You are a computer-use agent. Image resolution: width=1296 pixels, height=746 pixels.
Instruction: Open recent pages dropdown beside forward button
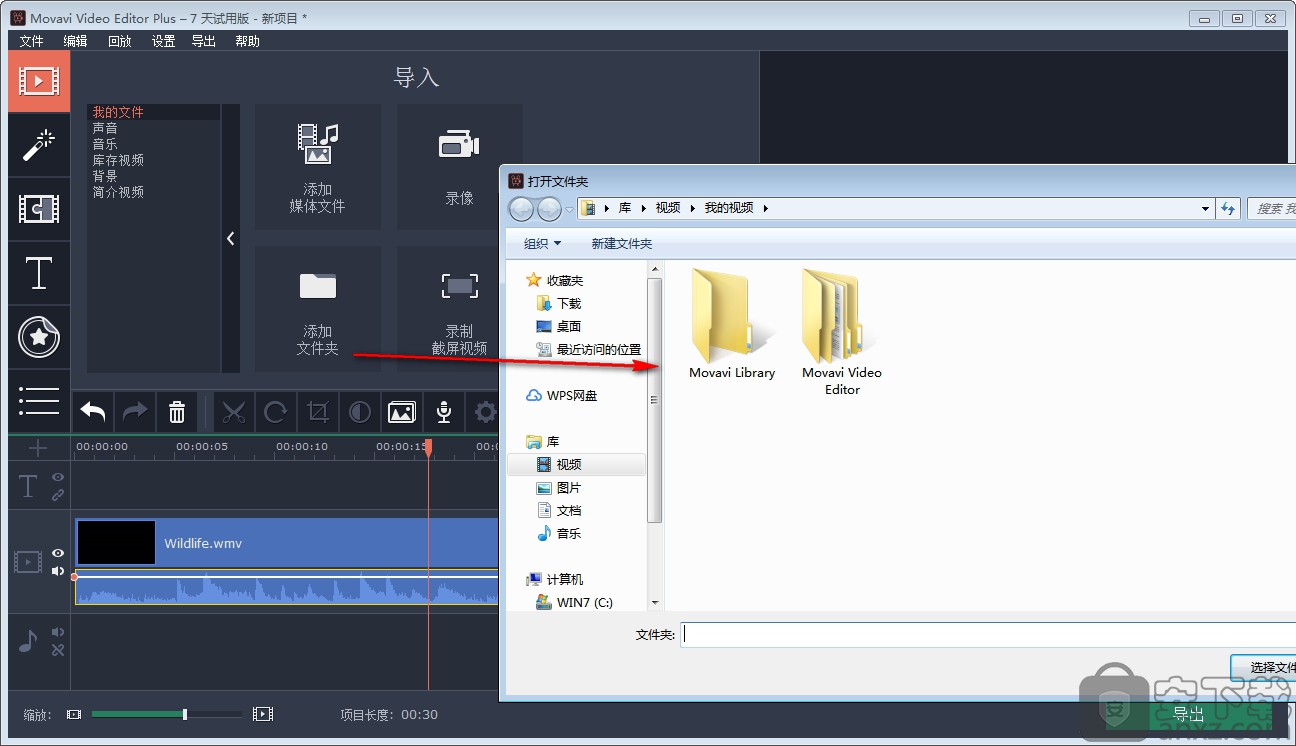tap(569, 209)
